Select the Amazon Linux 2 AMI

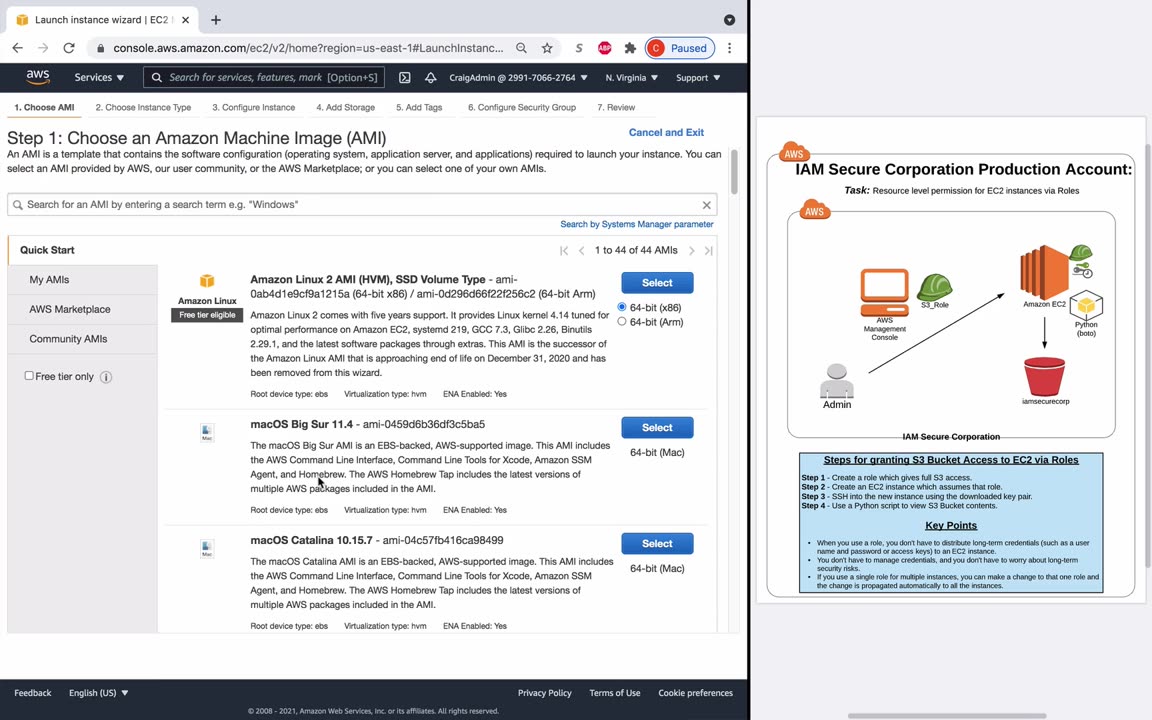[657, 283]
